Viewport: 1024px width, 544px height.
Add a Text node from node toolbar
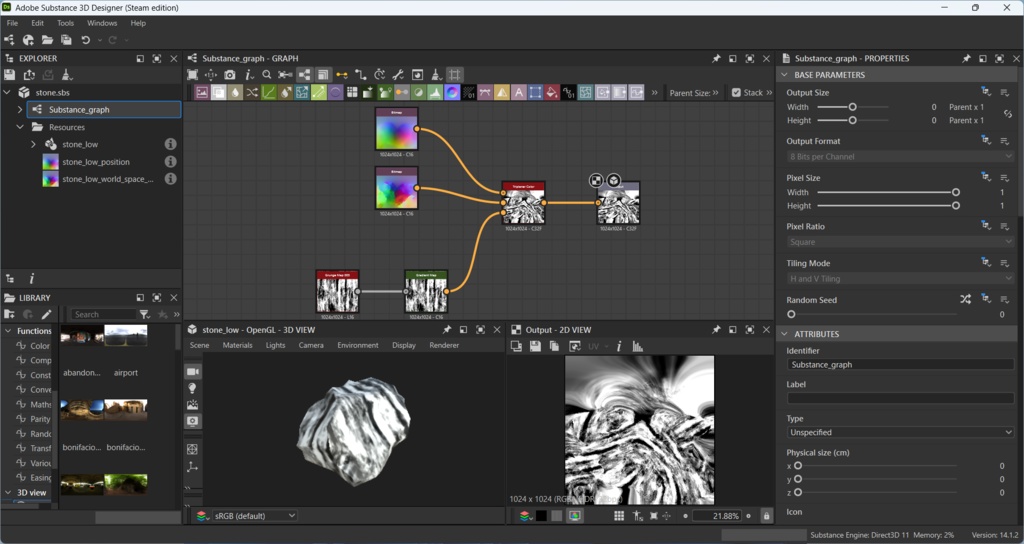click(519, 93)
